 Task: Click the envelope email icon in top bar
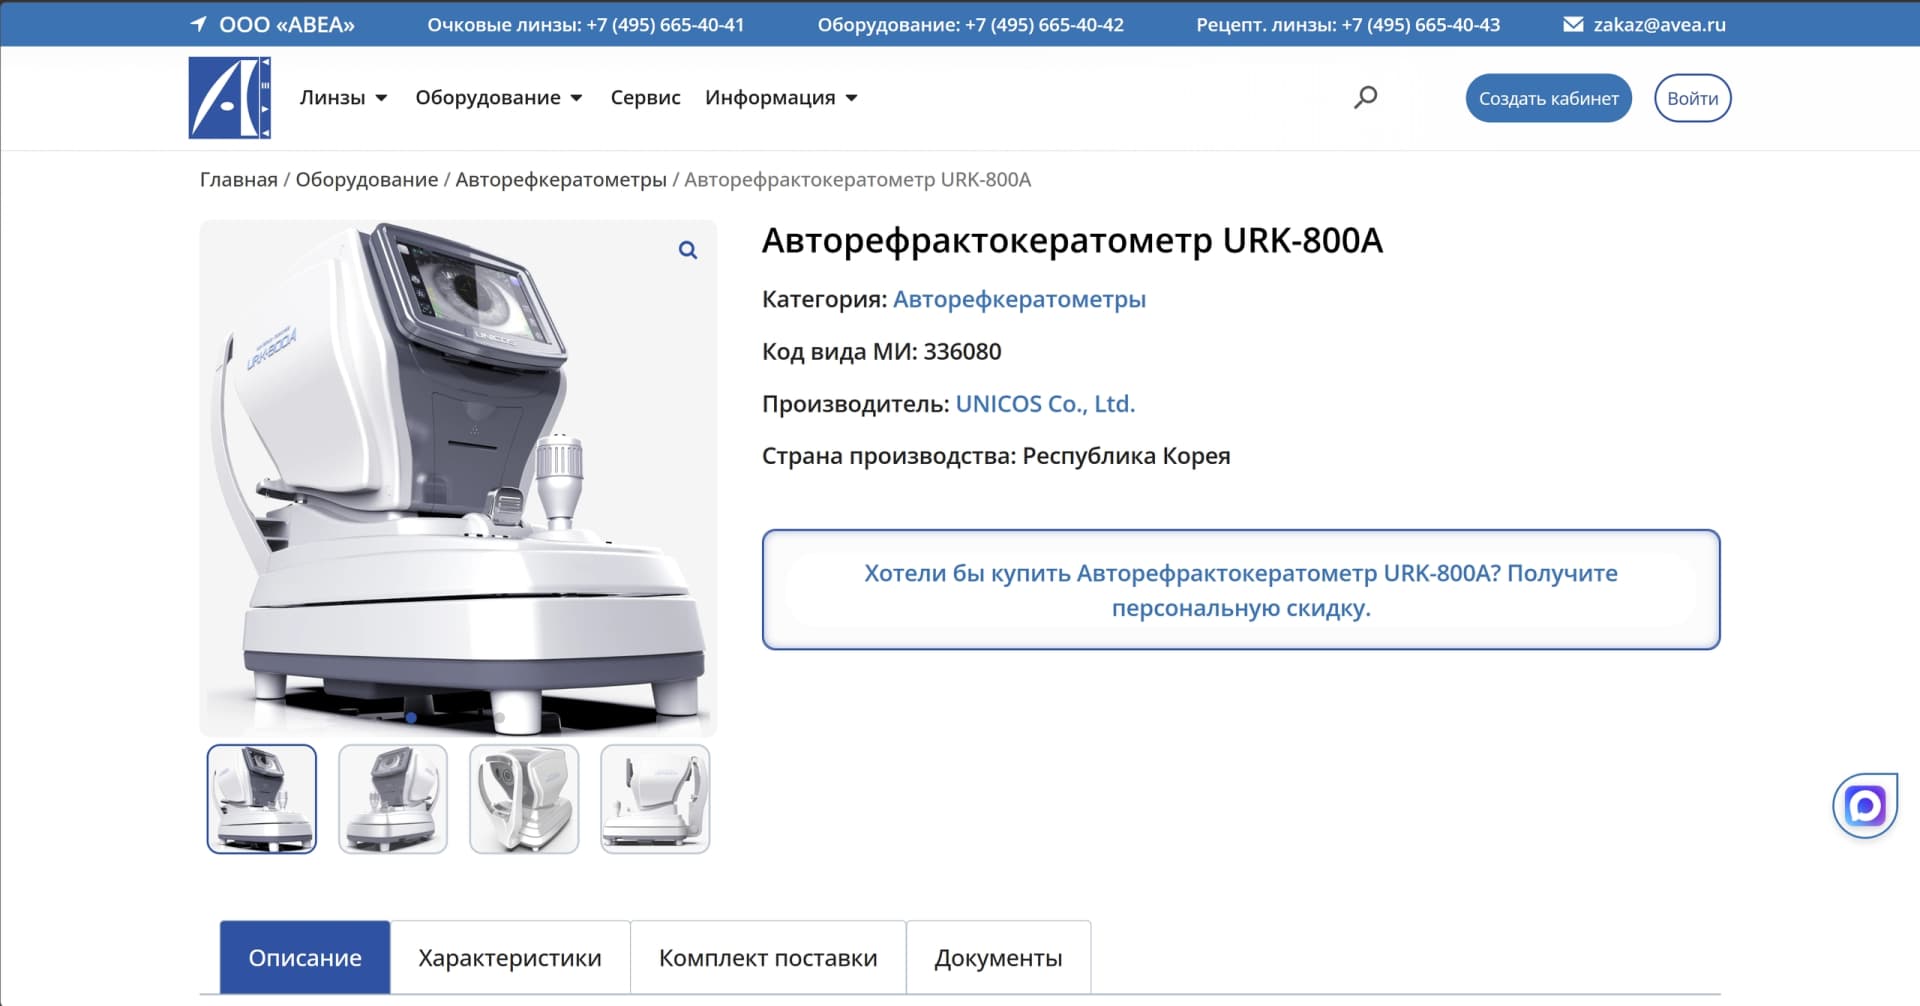coord(1573,24)
